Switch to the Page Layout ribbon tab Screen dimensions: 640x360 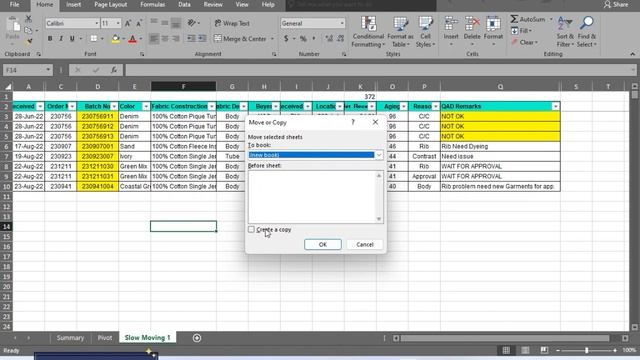click(x=111, y=4)
